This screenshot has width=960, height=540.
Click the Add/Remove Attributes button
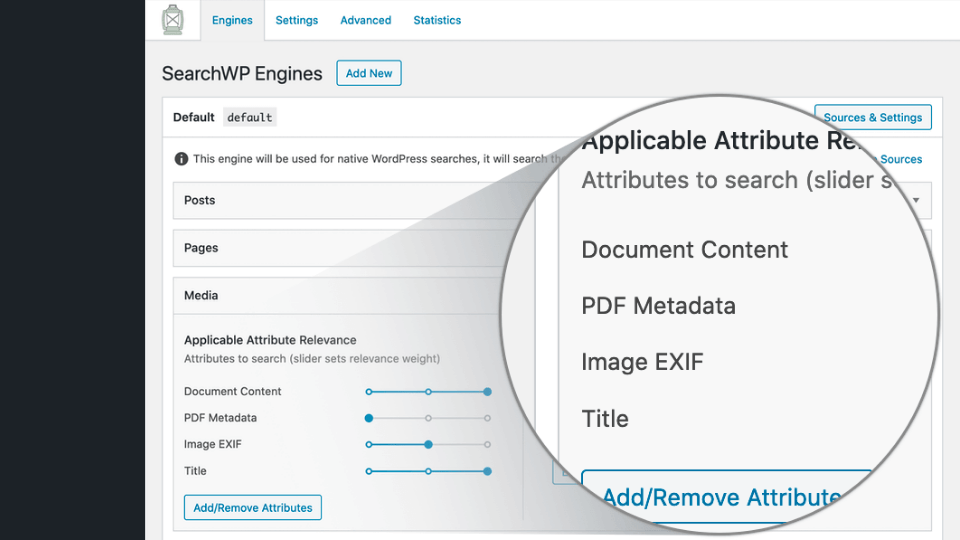253,508
